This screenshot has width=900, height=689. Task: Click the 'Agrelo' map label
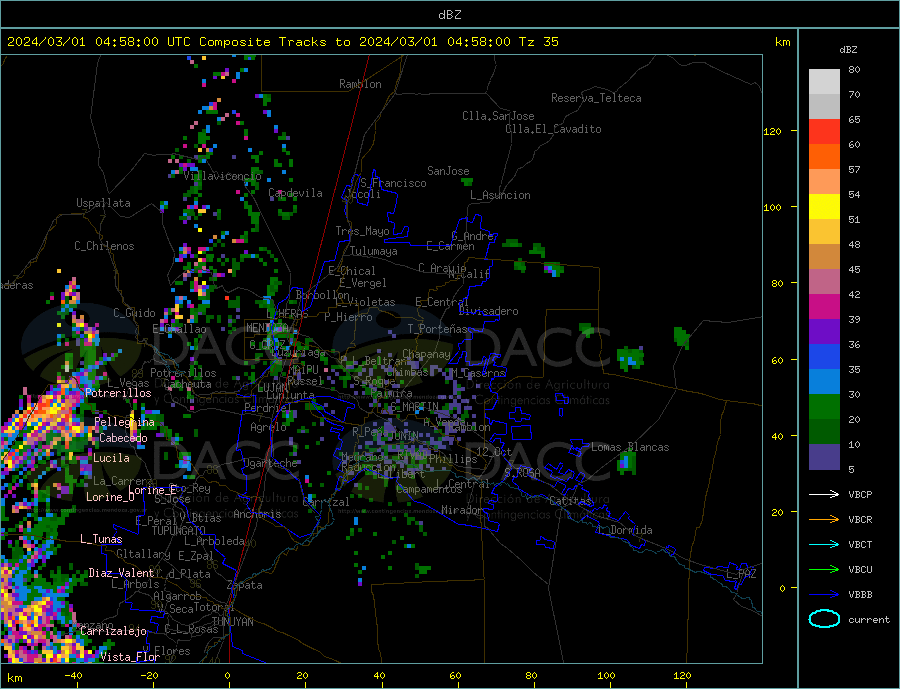coord(268,427)
